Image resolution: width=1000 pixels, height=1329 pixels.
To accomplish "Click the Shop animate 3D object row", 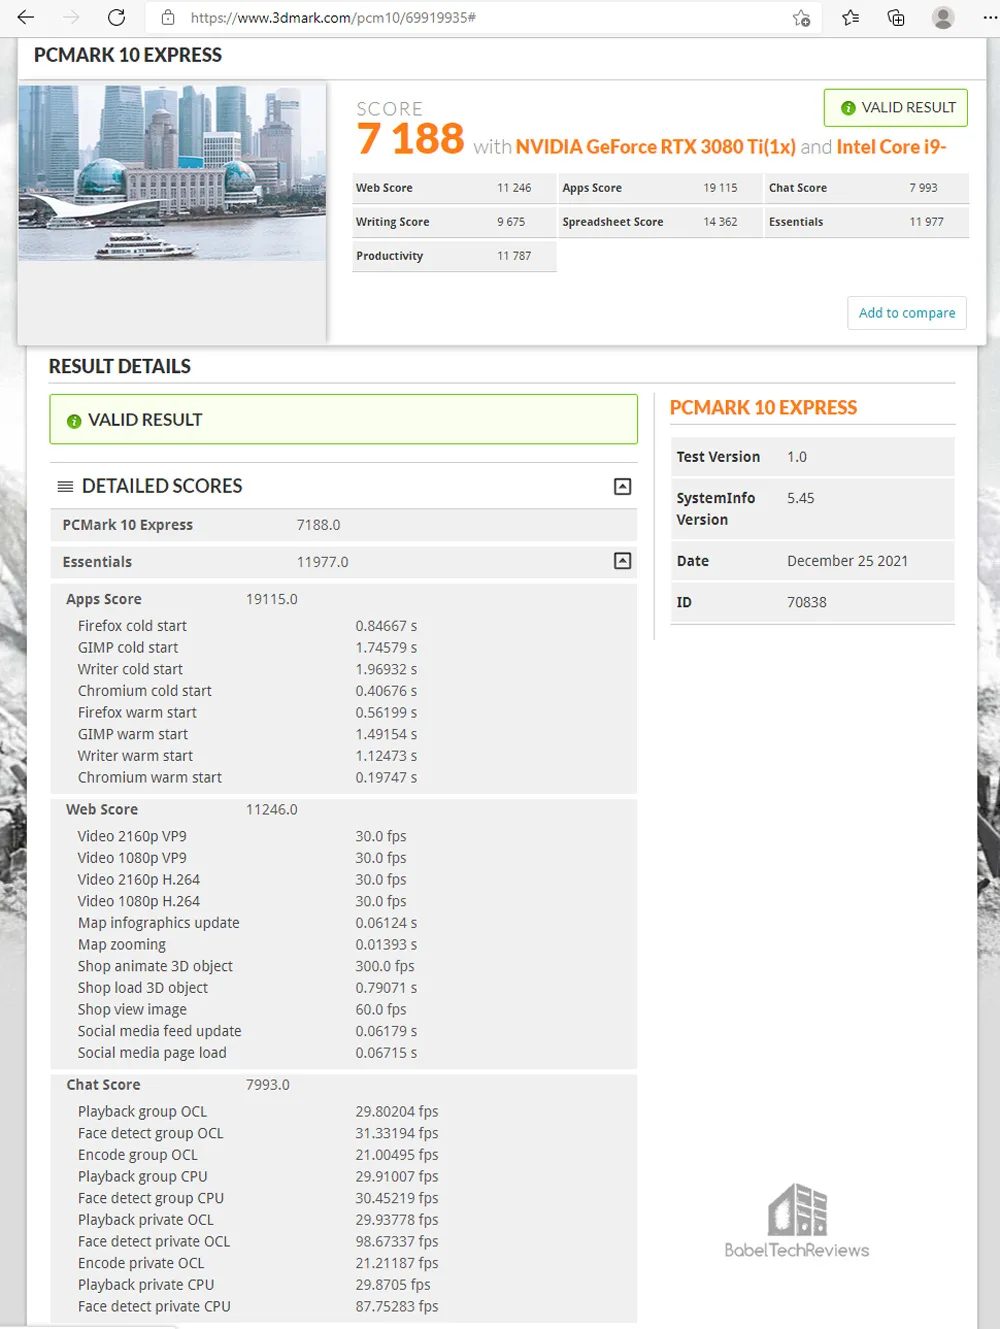I will coord(344,966).
